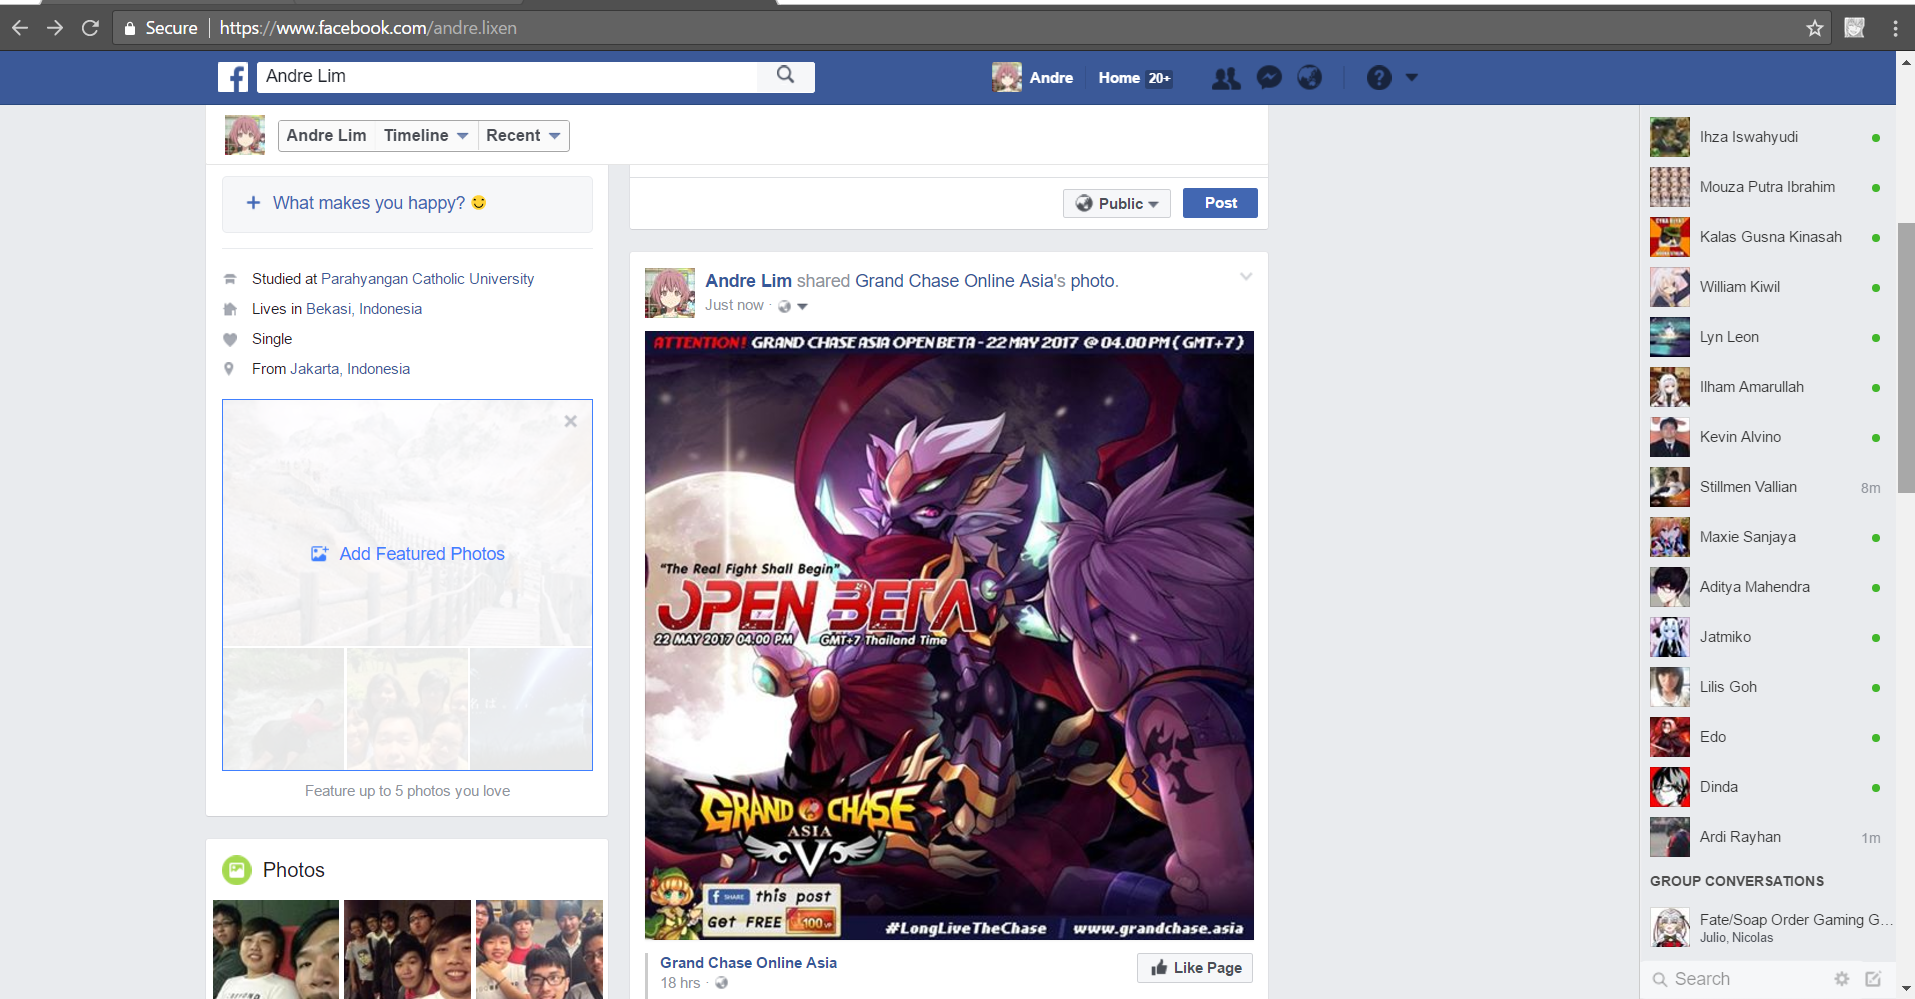Image resolution: width=1915 pixels, height=999 pixels.
Task: Click the search magnifier button
Action: [786, 76]
